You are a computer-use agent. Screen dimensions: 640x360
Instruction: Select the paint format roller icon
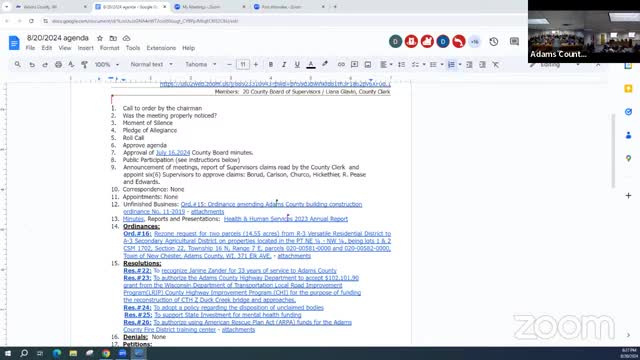(84, 64)
